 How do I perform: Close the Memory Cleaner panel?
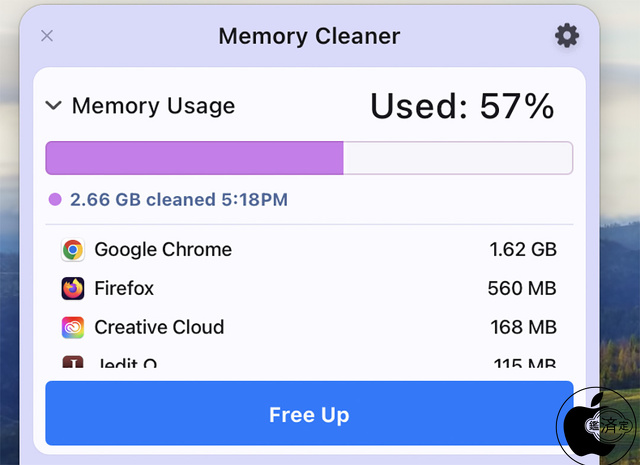[x=47, y=37]
